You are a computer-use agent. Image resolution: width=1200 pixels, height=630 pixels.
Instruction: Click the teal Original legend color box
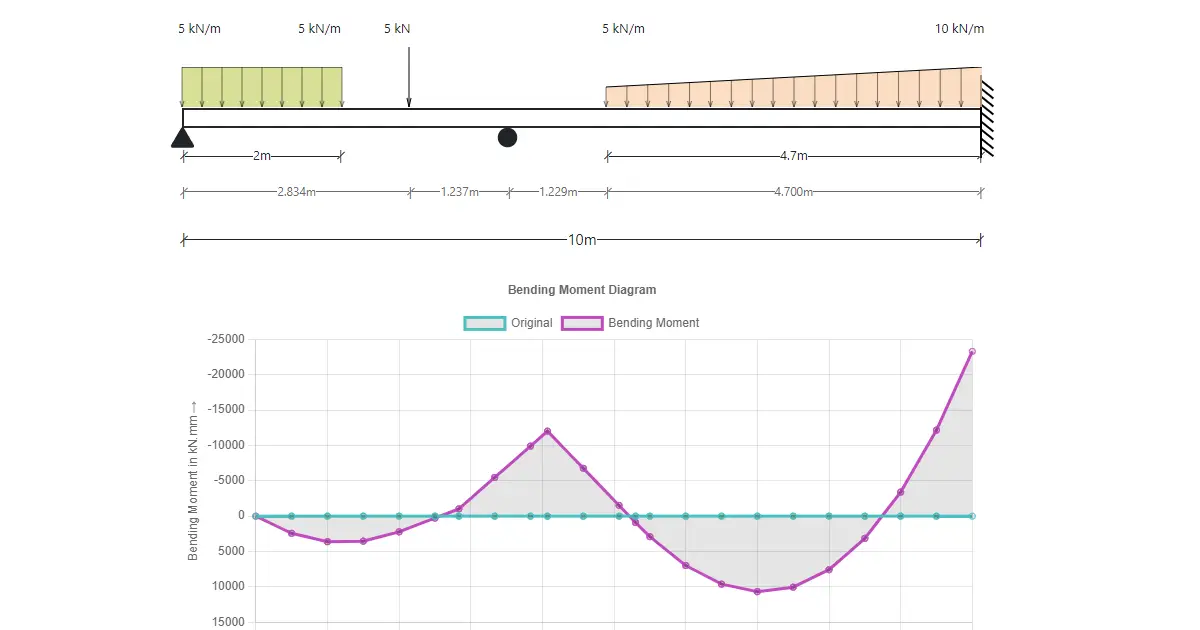click(484, 323)
